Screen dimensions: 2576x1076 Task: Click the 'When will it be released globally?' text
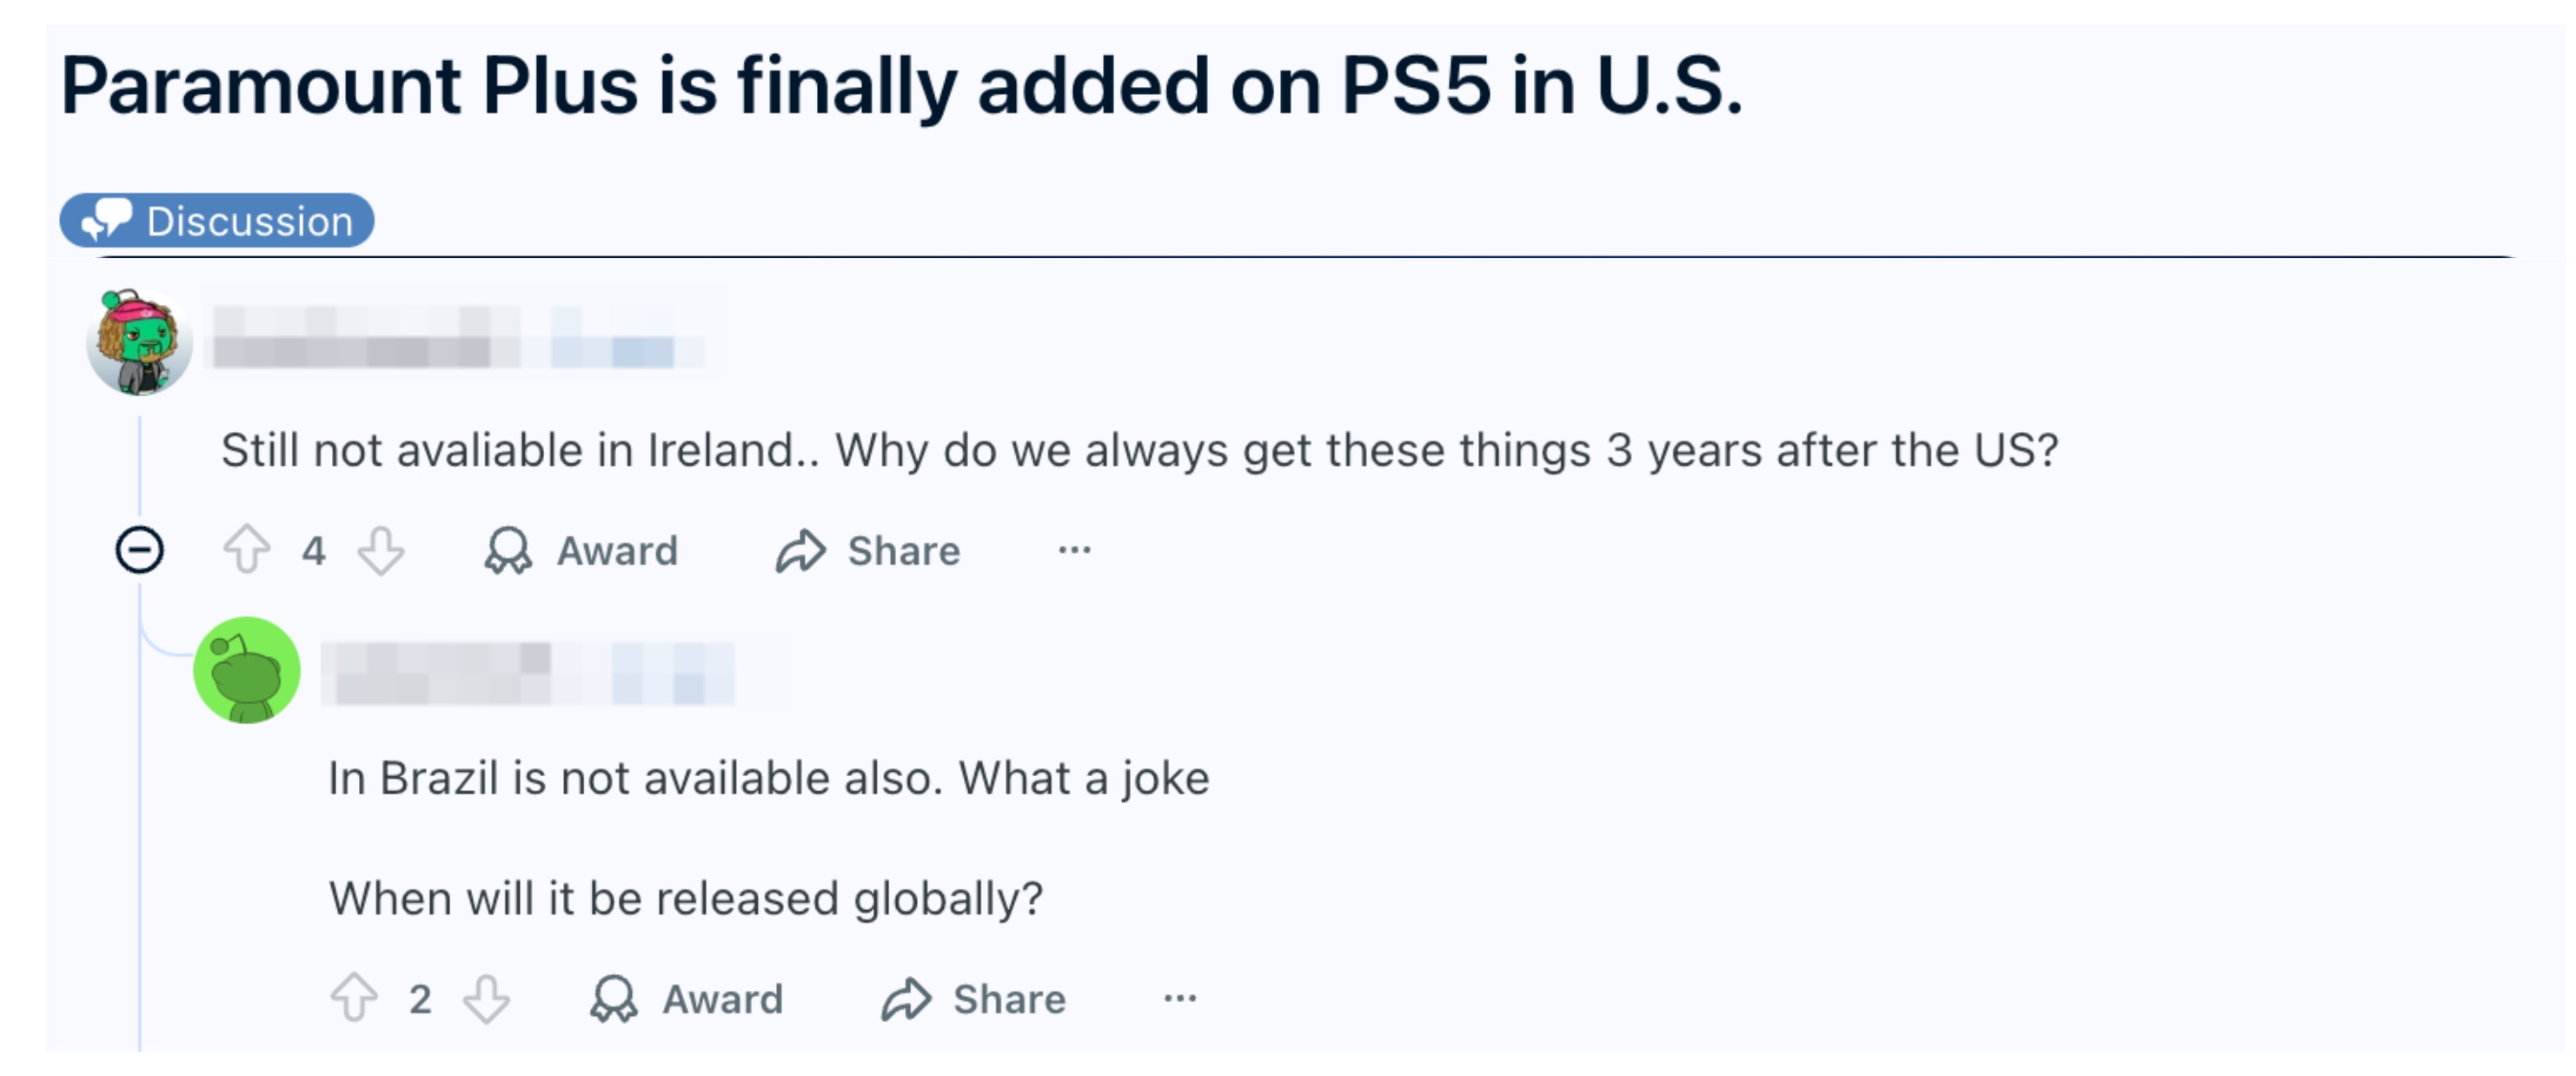(685, 898)
